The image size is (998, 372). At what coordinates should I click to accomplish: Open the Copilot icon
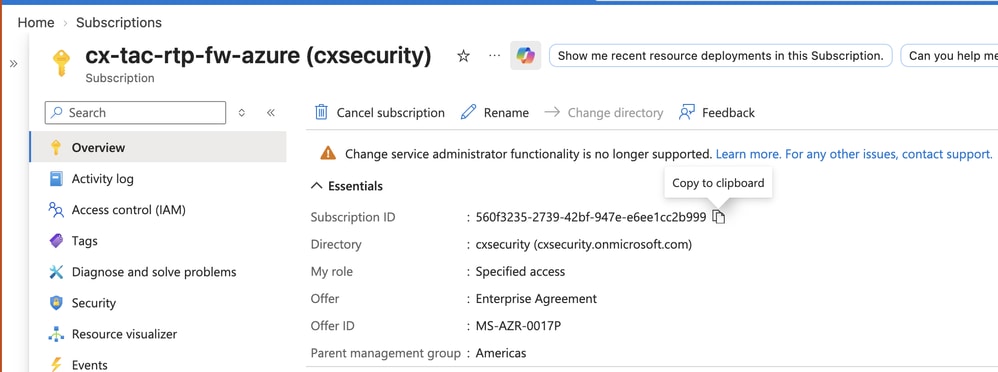[x=526, y=55]
